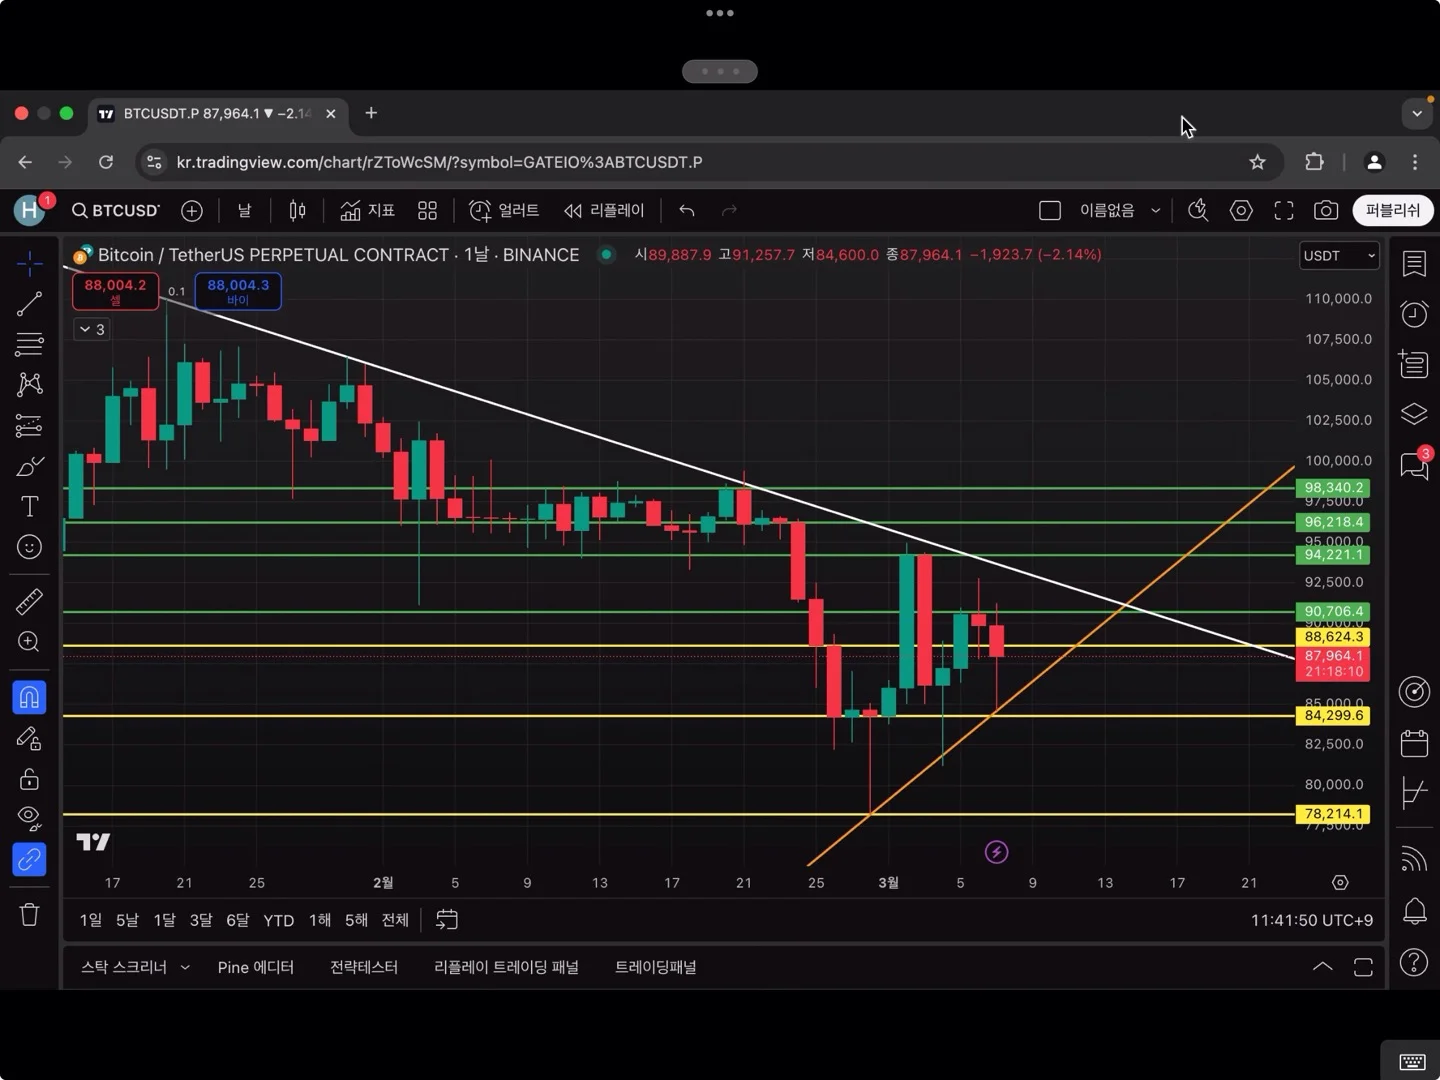The image size is (1440, 1080).
Task: Open the notifications bell panel
Action: (x=1414, y=911)
